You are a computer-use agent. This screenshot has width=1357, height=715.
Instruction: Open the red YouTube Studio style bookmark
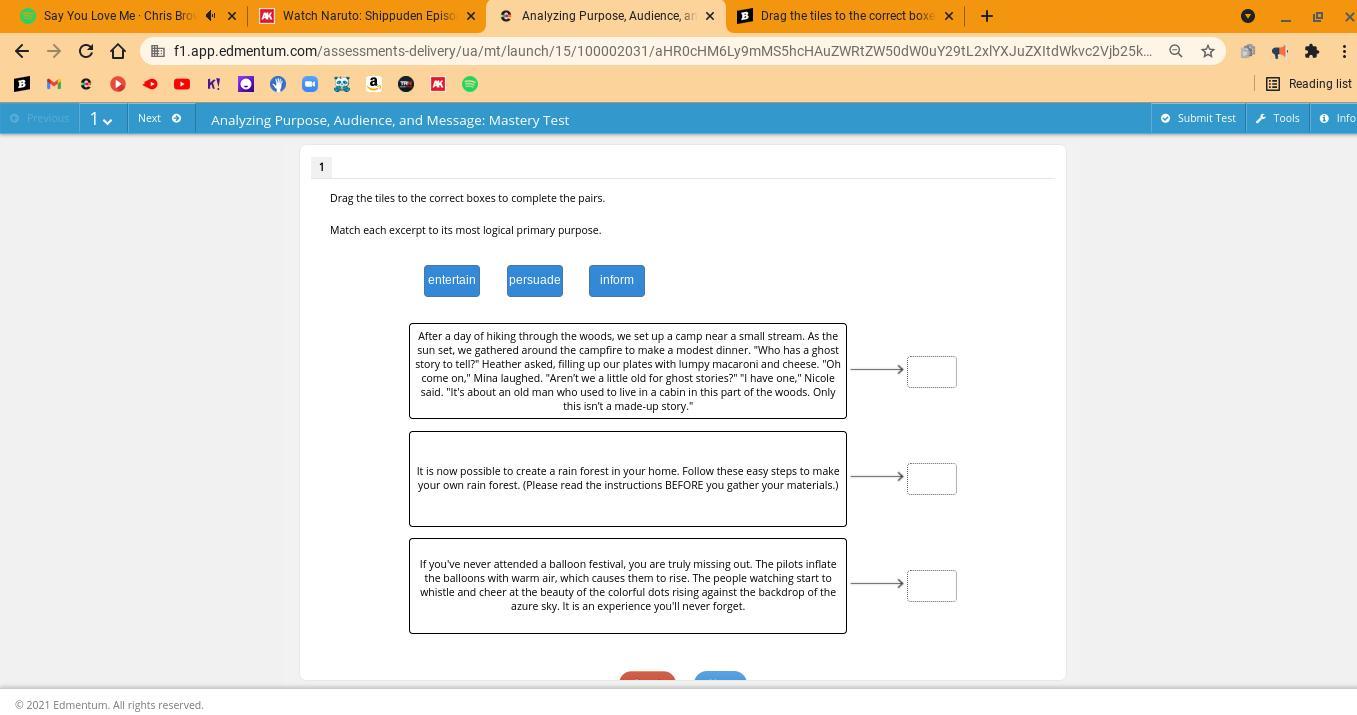point(150,84)
